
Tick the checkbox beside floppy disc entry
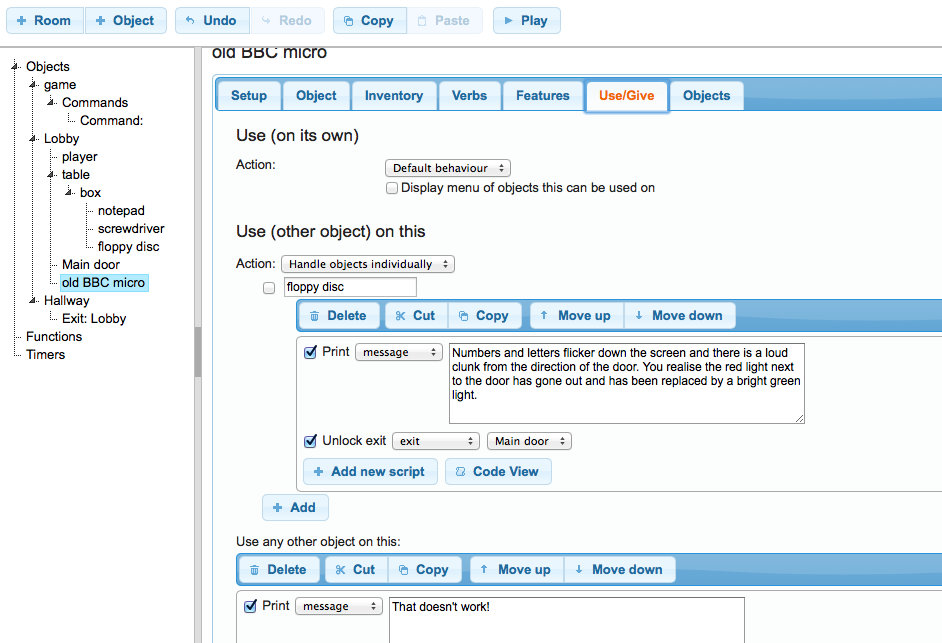coord(268,288)
